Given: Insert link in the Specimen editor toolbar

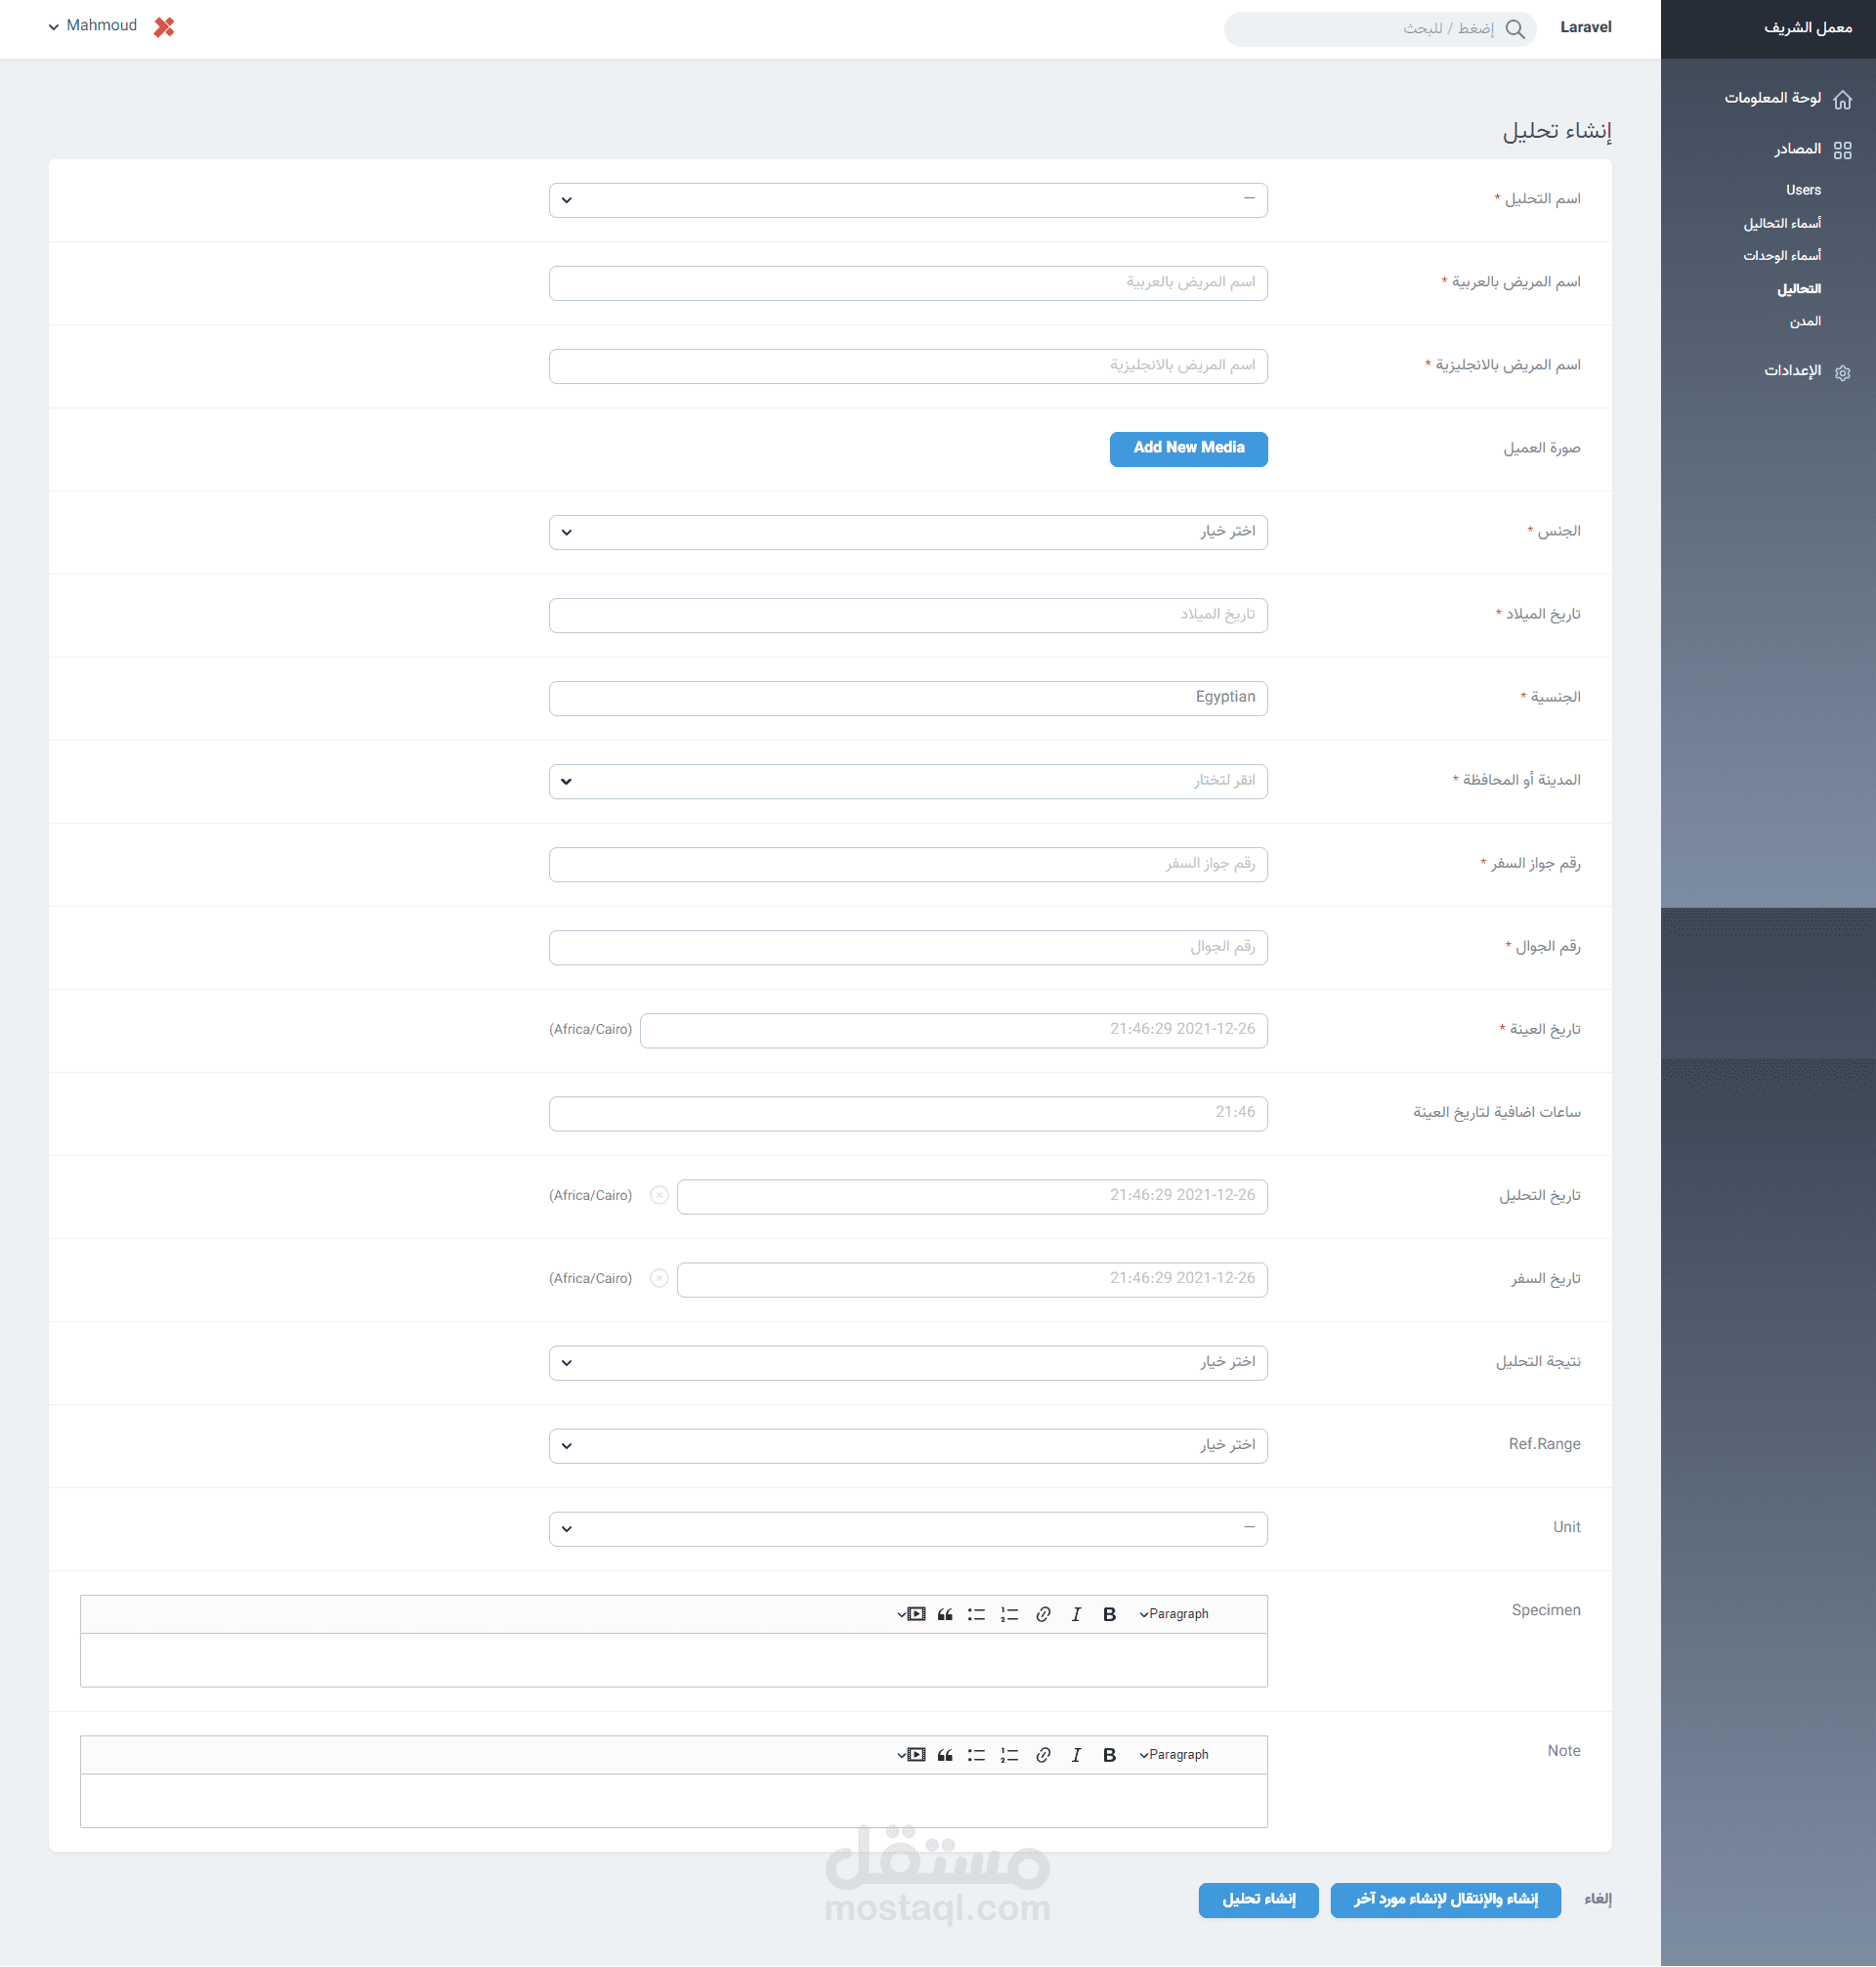Looking at the screenshot, I should 1043,1614.
